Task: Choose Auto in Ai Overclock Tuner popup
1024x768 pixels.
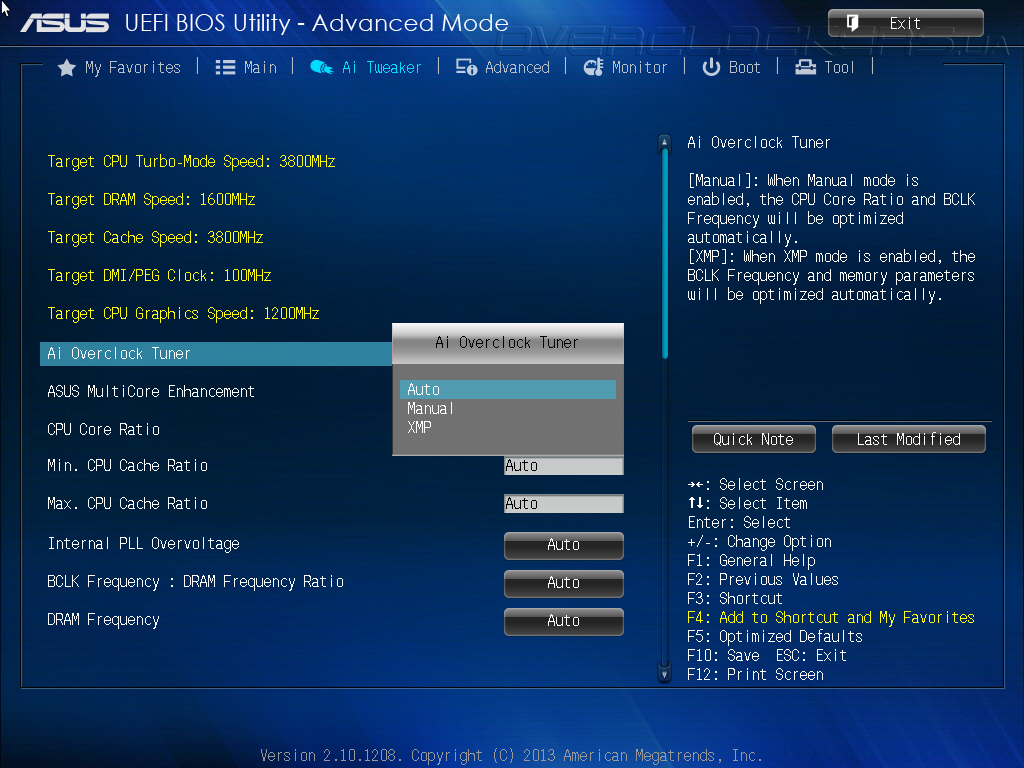Action: (508, 390)
